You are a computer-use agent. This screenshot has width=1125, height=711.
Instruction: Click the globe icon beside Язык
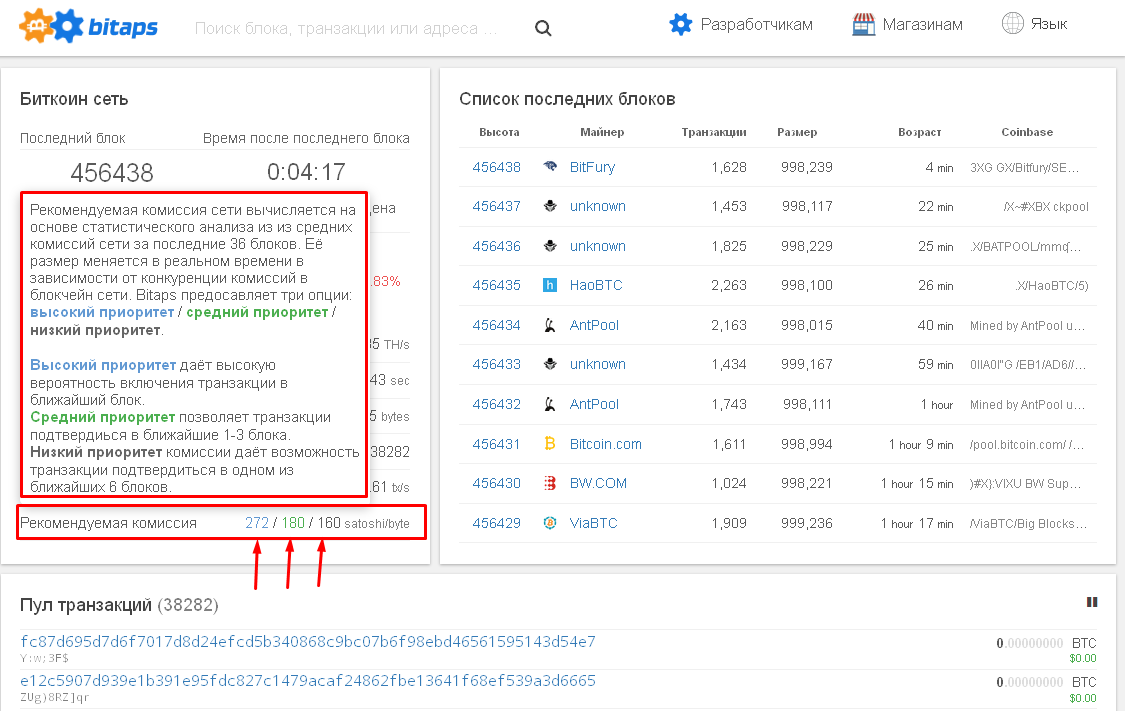click(1012, 23)
